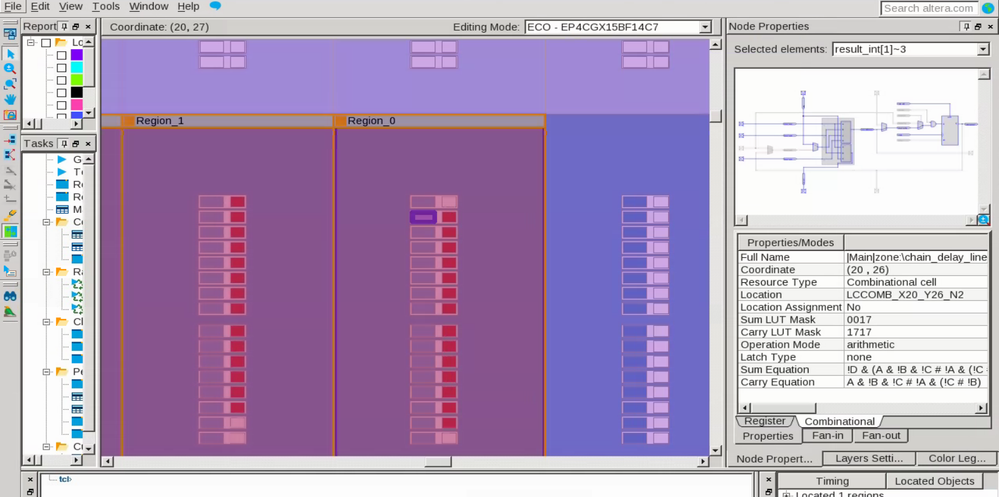
Task: Click the green bird icon below binoculars
Action: 10,312
